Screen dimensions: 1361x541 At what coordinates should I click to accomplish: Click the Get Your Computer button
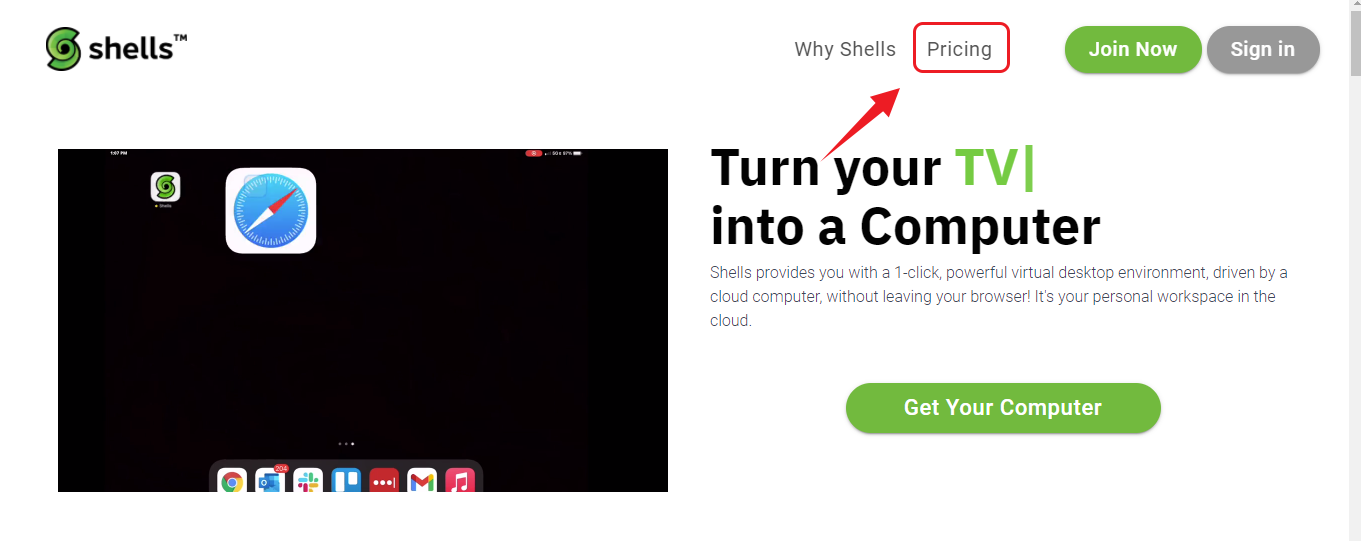(1003, 408)
